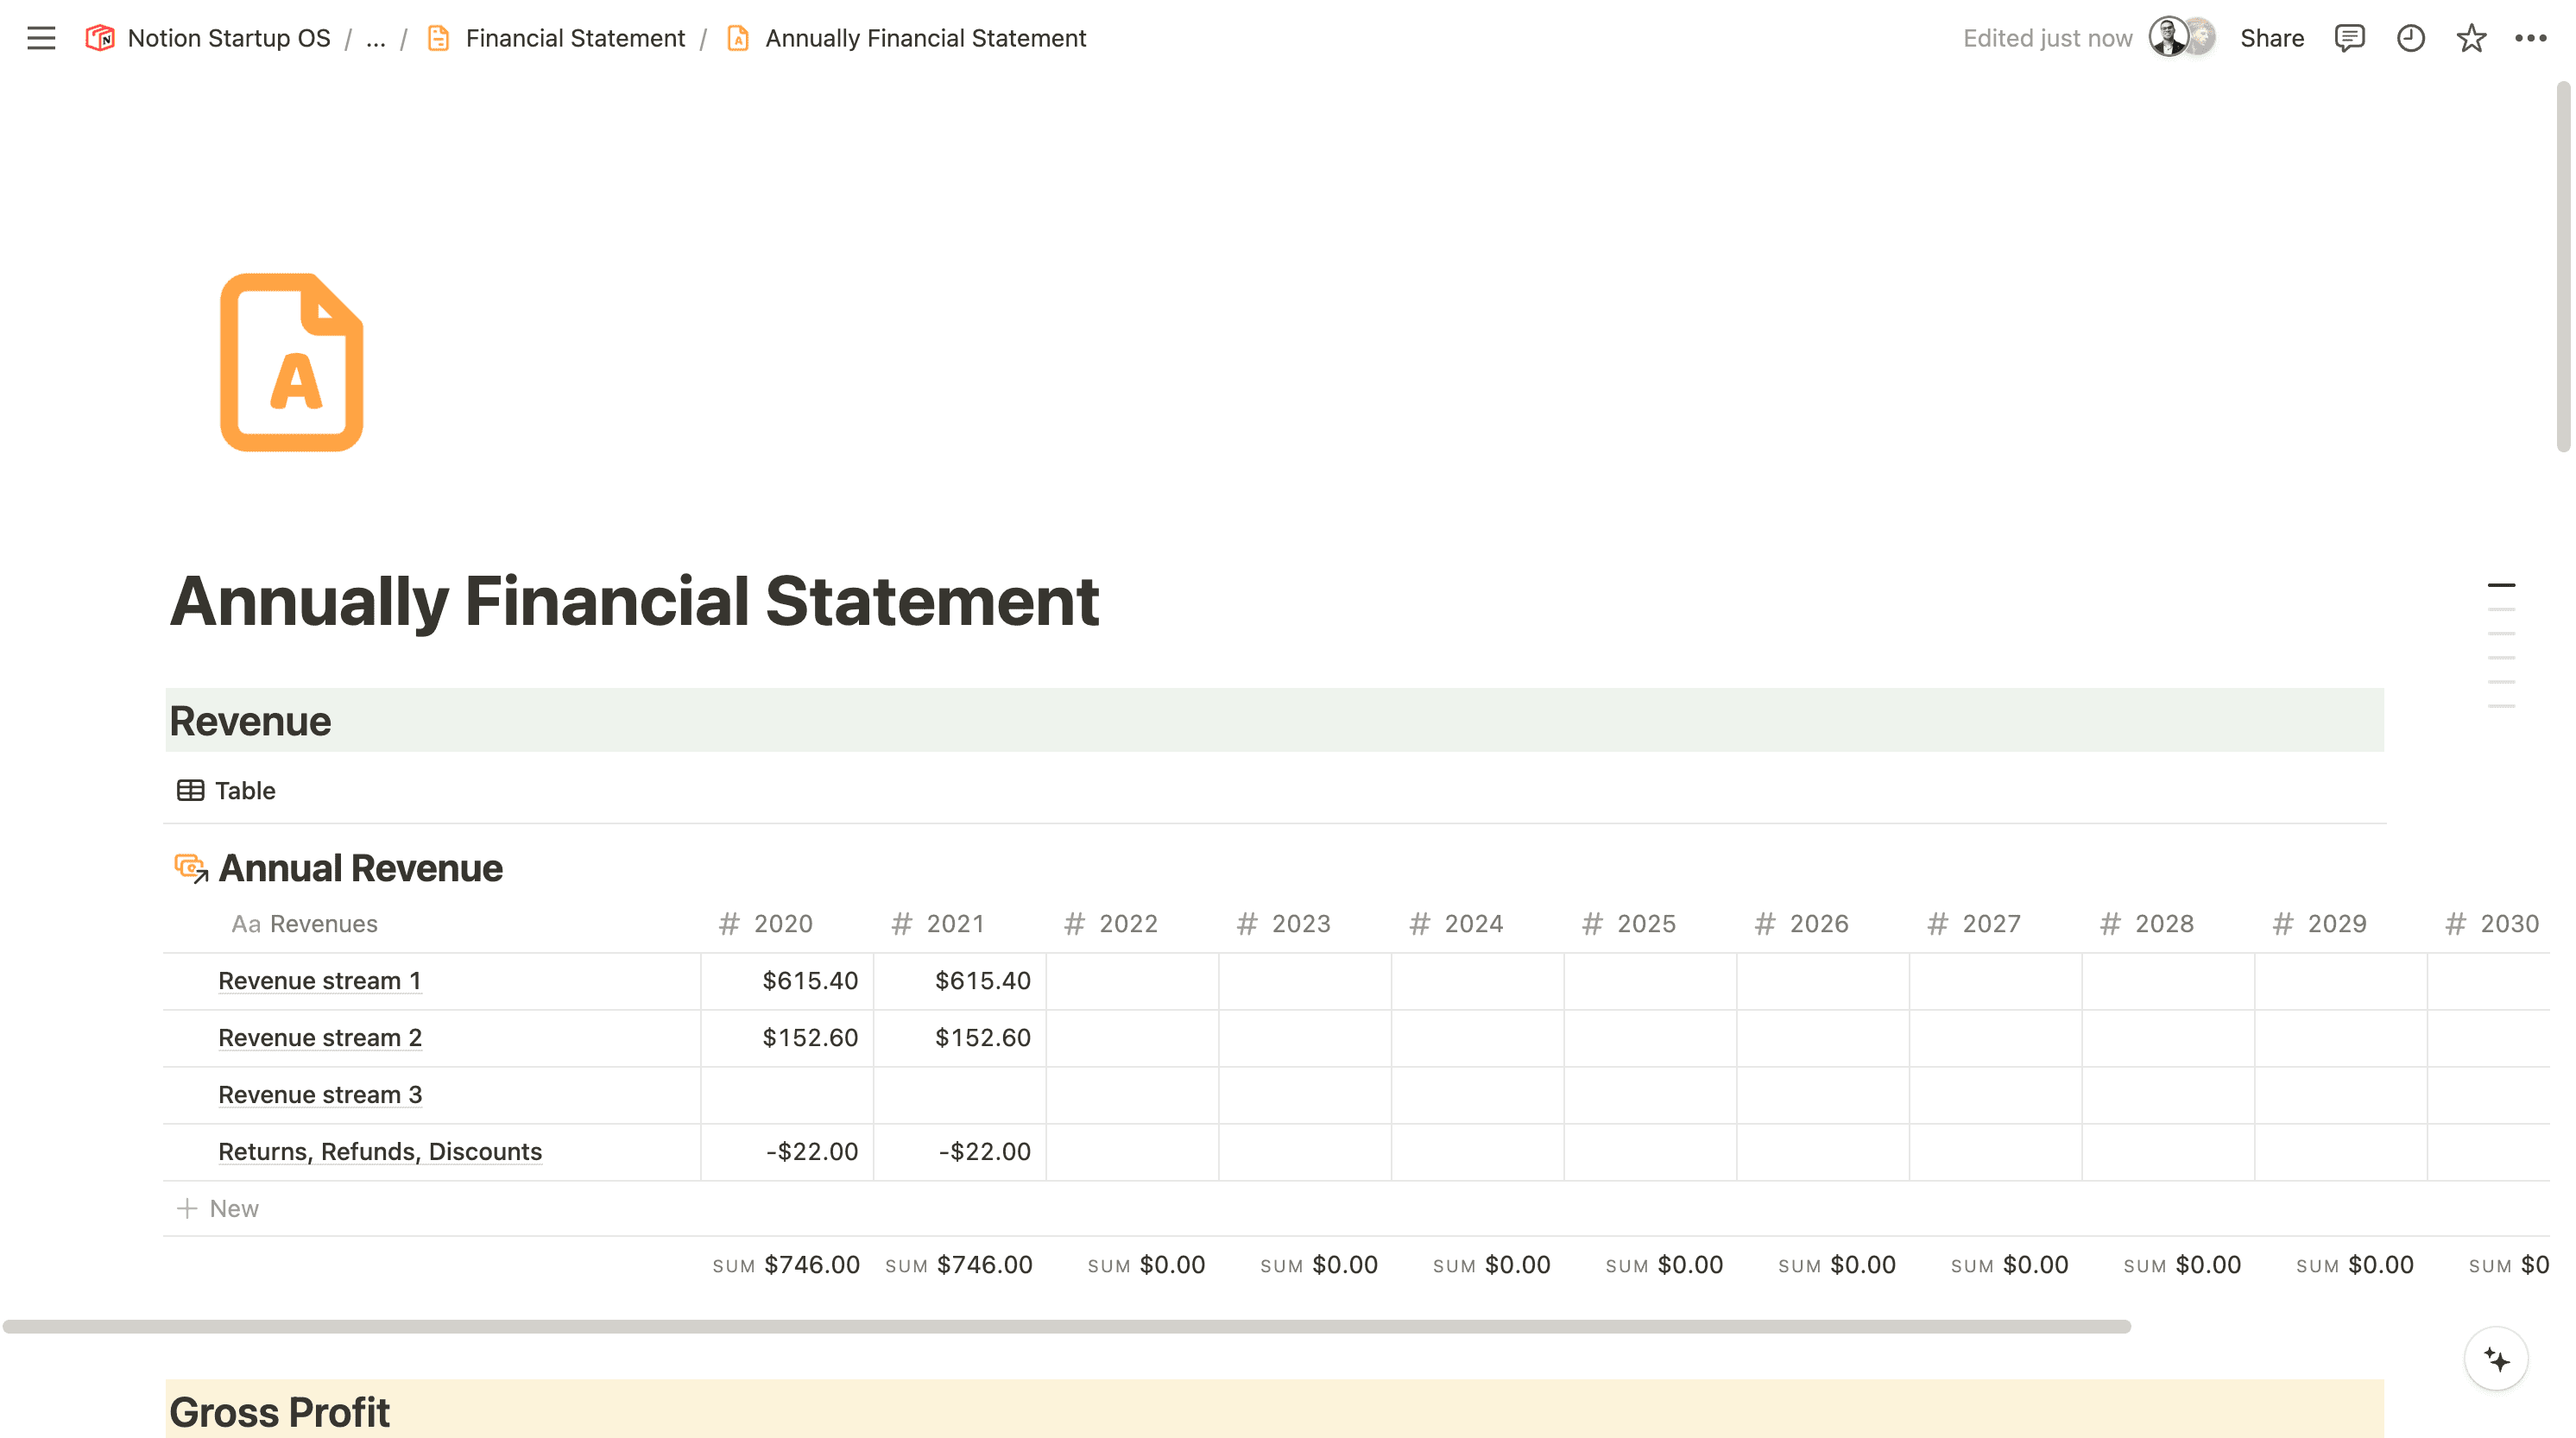The height and width of the screenshot is (1438, 2576).
Task: Open comments with the speech bubble icon
Action: click(2349, 38)
